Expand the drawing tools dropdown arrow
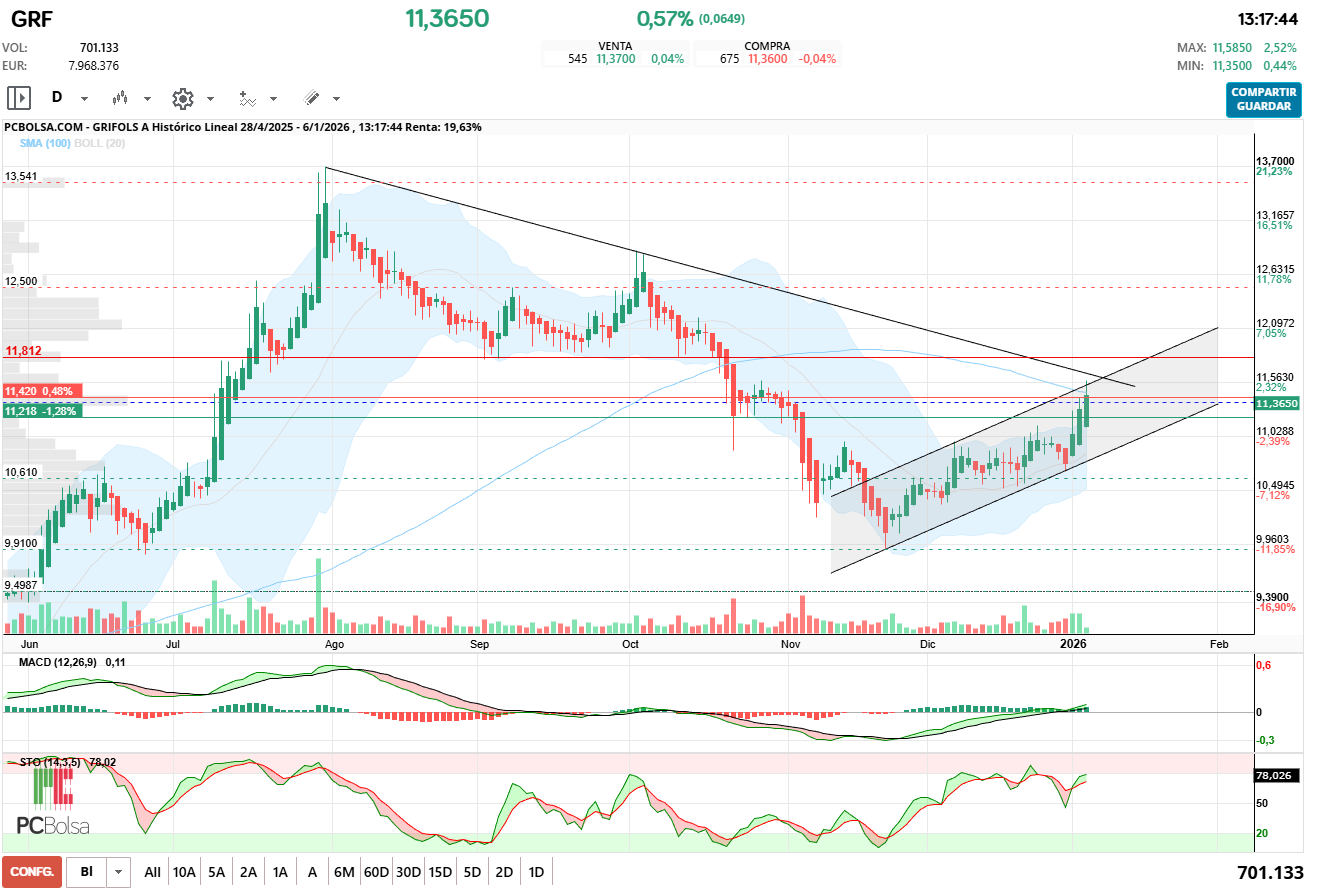Image resolution: width=1317 pixels, height=893 pixels. [x=336, y=99]
